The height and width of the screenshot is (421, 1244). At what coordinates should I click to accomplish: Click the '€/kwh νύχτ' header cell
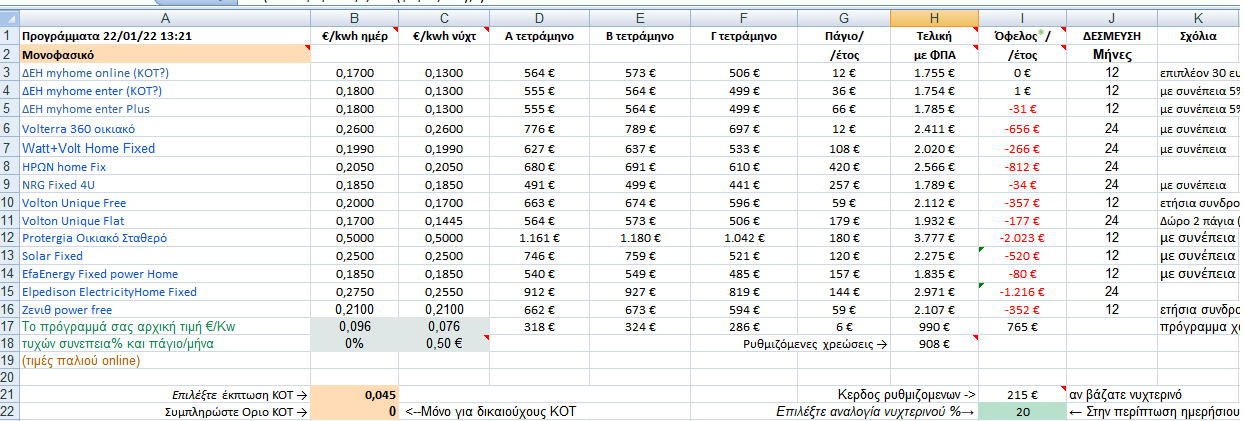(444, 35)
